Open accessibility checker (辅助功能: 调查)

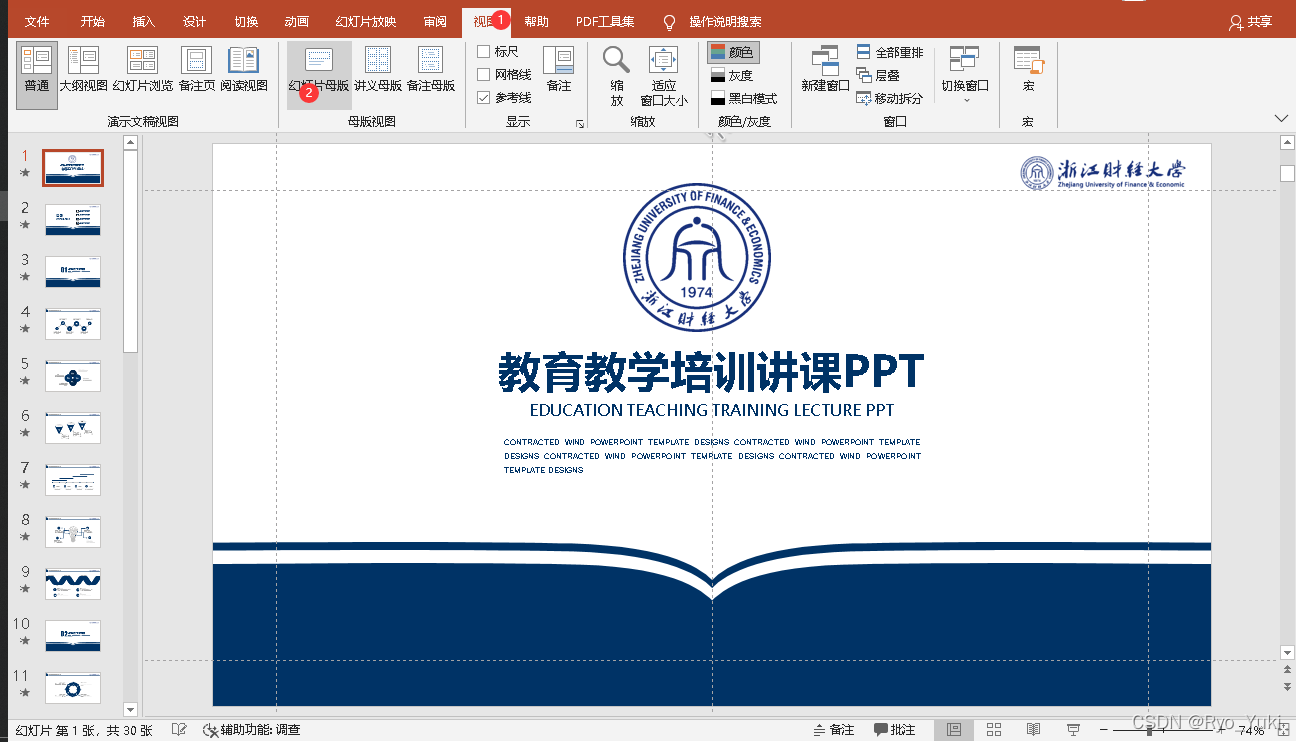[251, 730]
